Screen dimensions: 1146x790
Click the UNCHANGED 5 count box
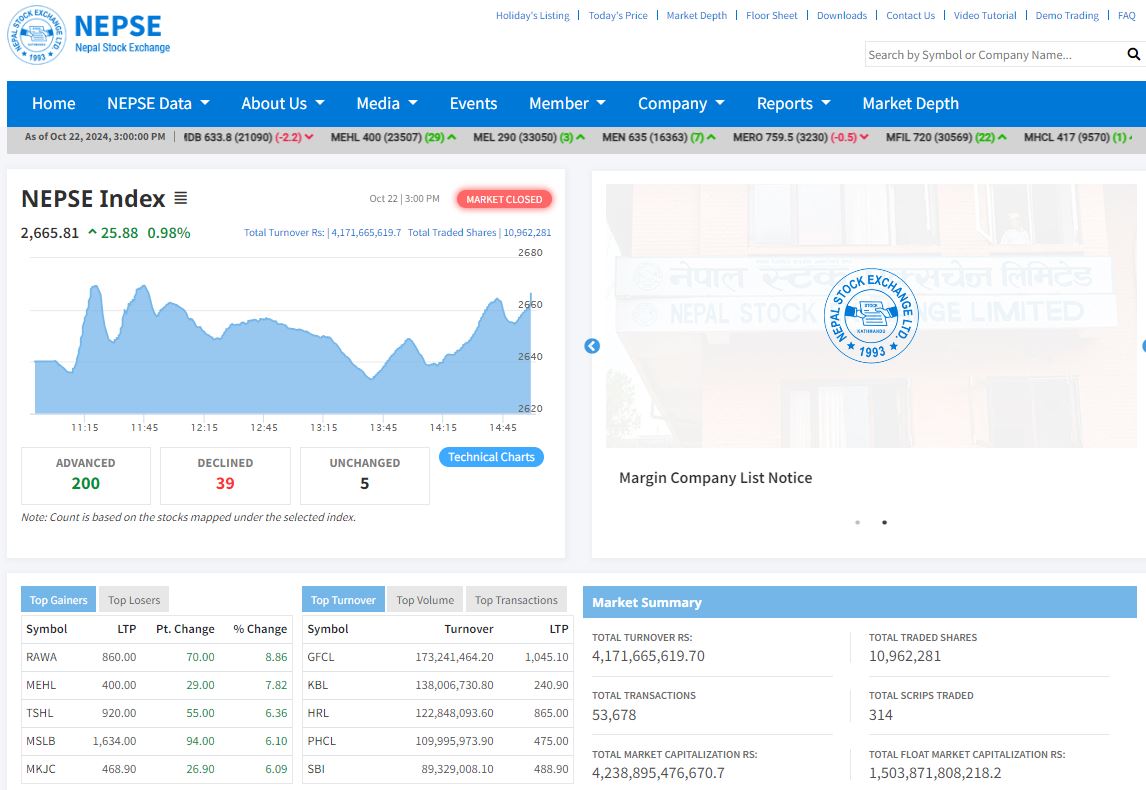pyautogui.click(x=365, y=476)
